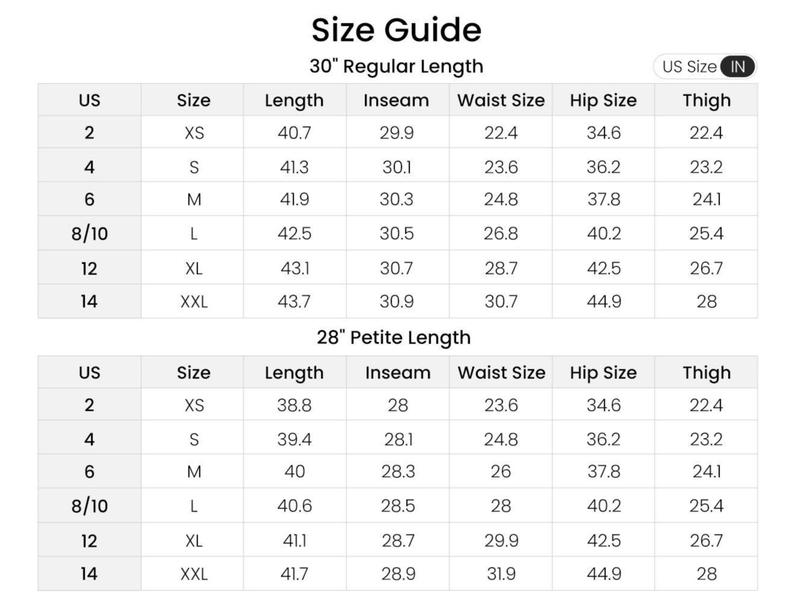This screenshot has width=800, height=600.
Task: Select the 28.3 inseam value for Petite M
Action: 397,472
